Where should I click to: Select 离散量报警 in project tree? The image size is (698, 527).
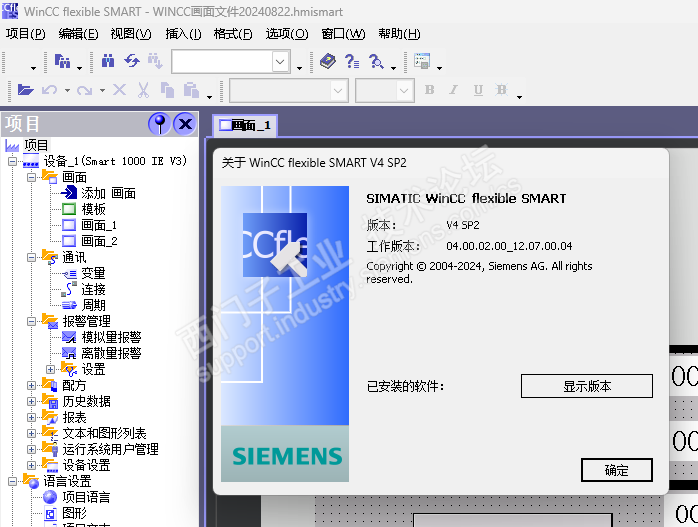[x=111, y=353]
